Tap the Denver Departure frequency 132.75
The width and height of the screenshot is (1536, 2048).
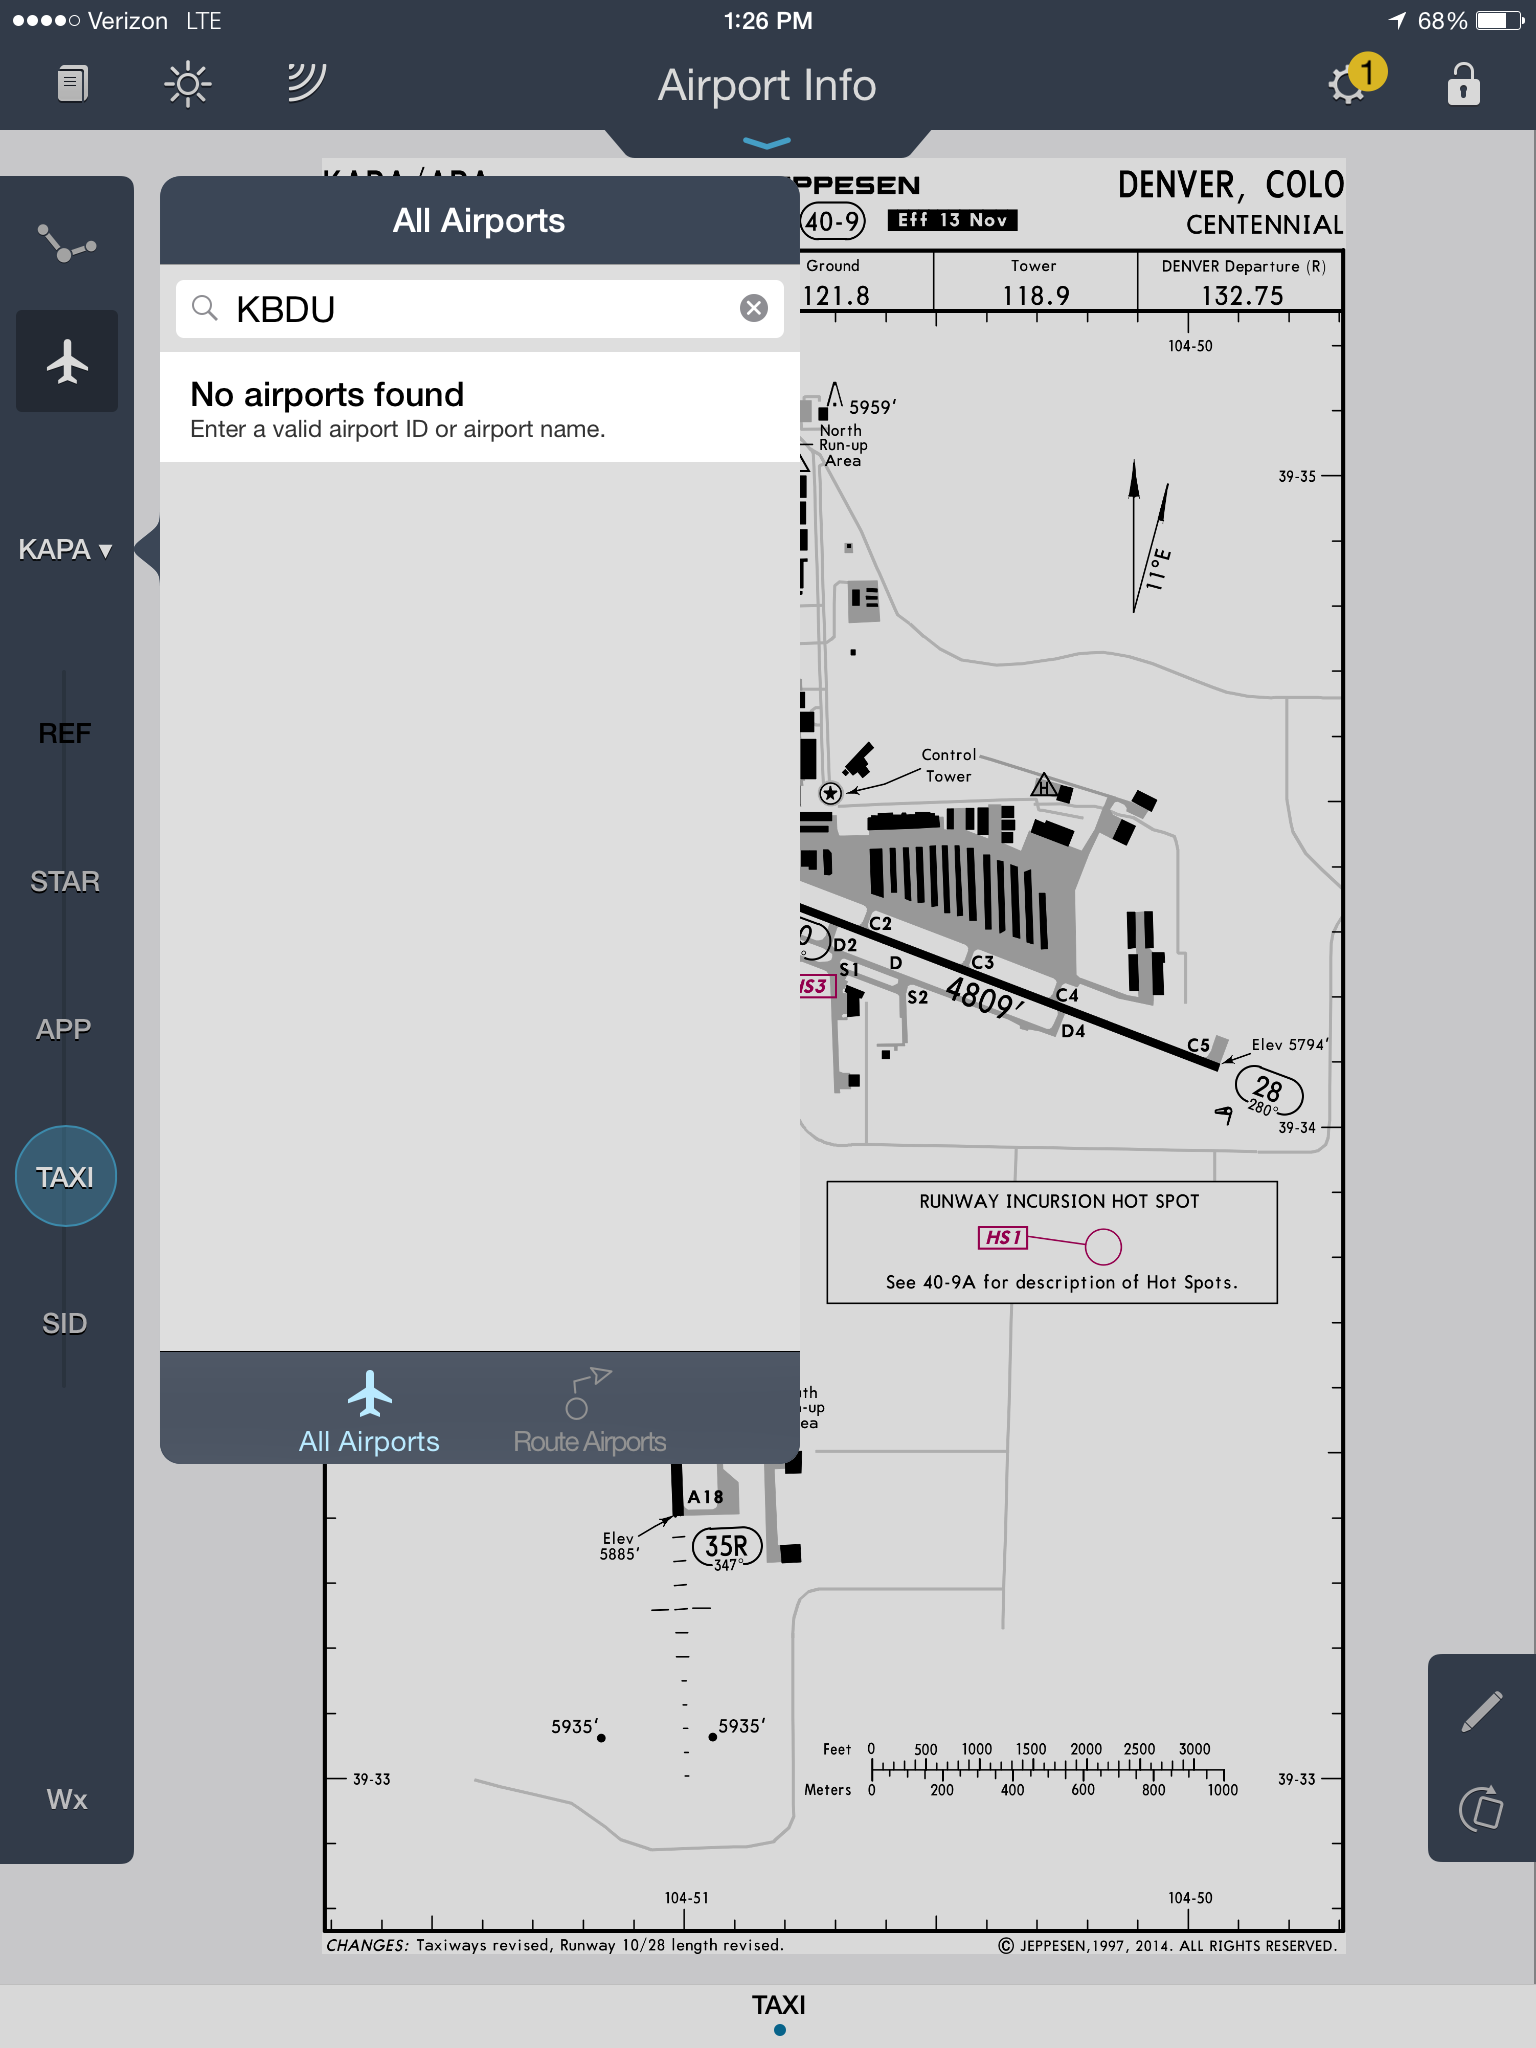[x=1242, y=295]
